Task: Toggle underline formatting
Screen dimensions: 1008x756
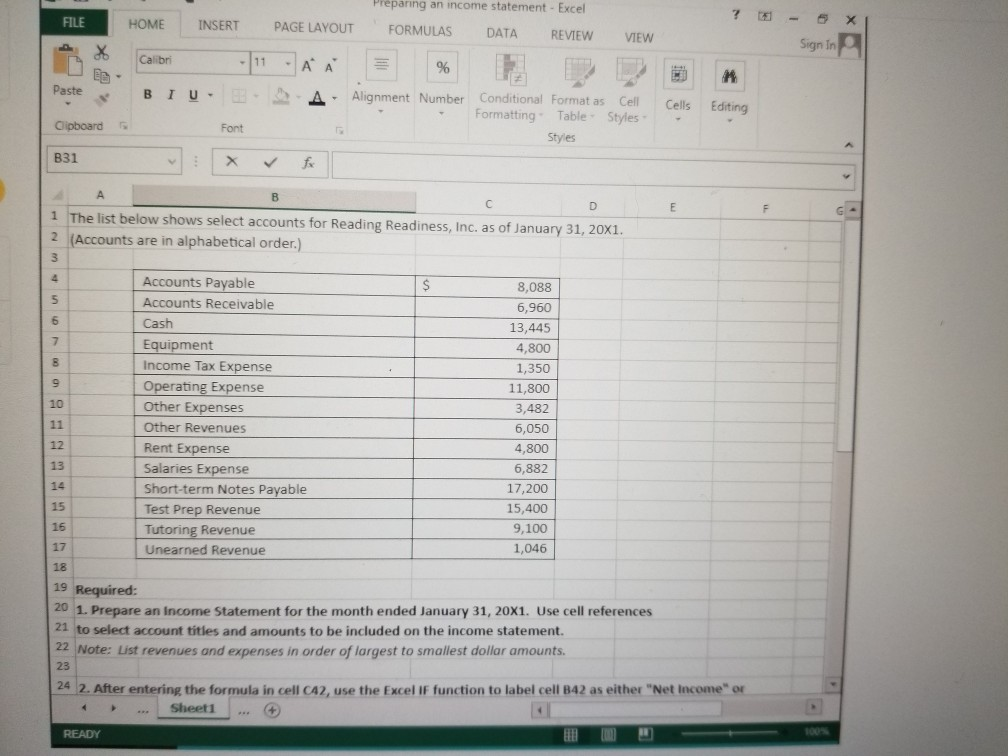Action: pos(191,94)
